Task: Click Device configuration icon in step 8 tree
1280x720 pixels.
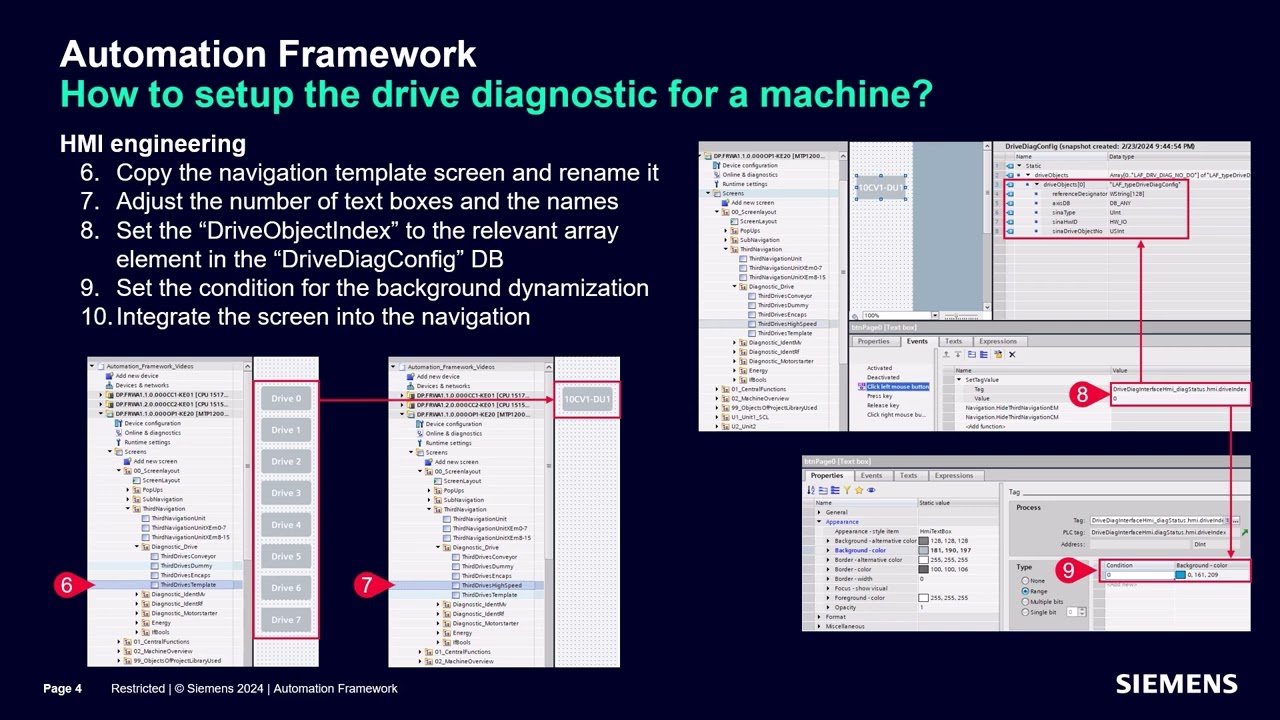Action: pyautogui.click(x=716, y=165)
